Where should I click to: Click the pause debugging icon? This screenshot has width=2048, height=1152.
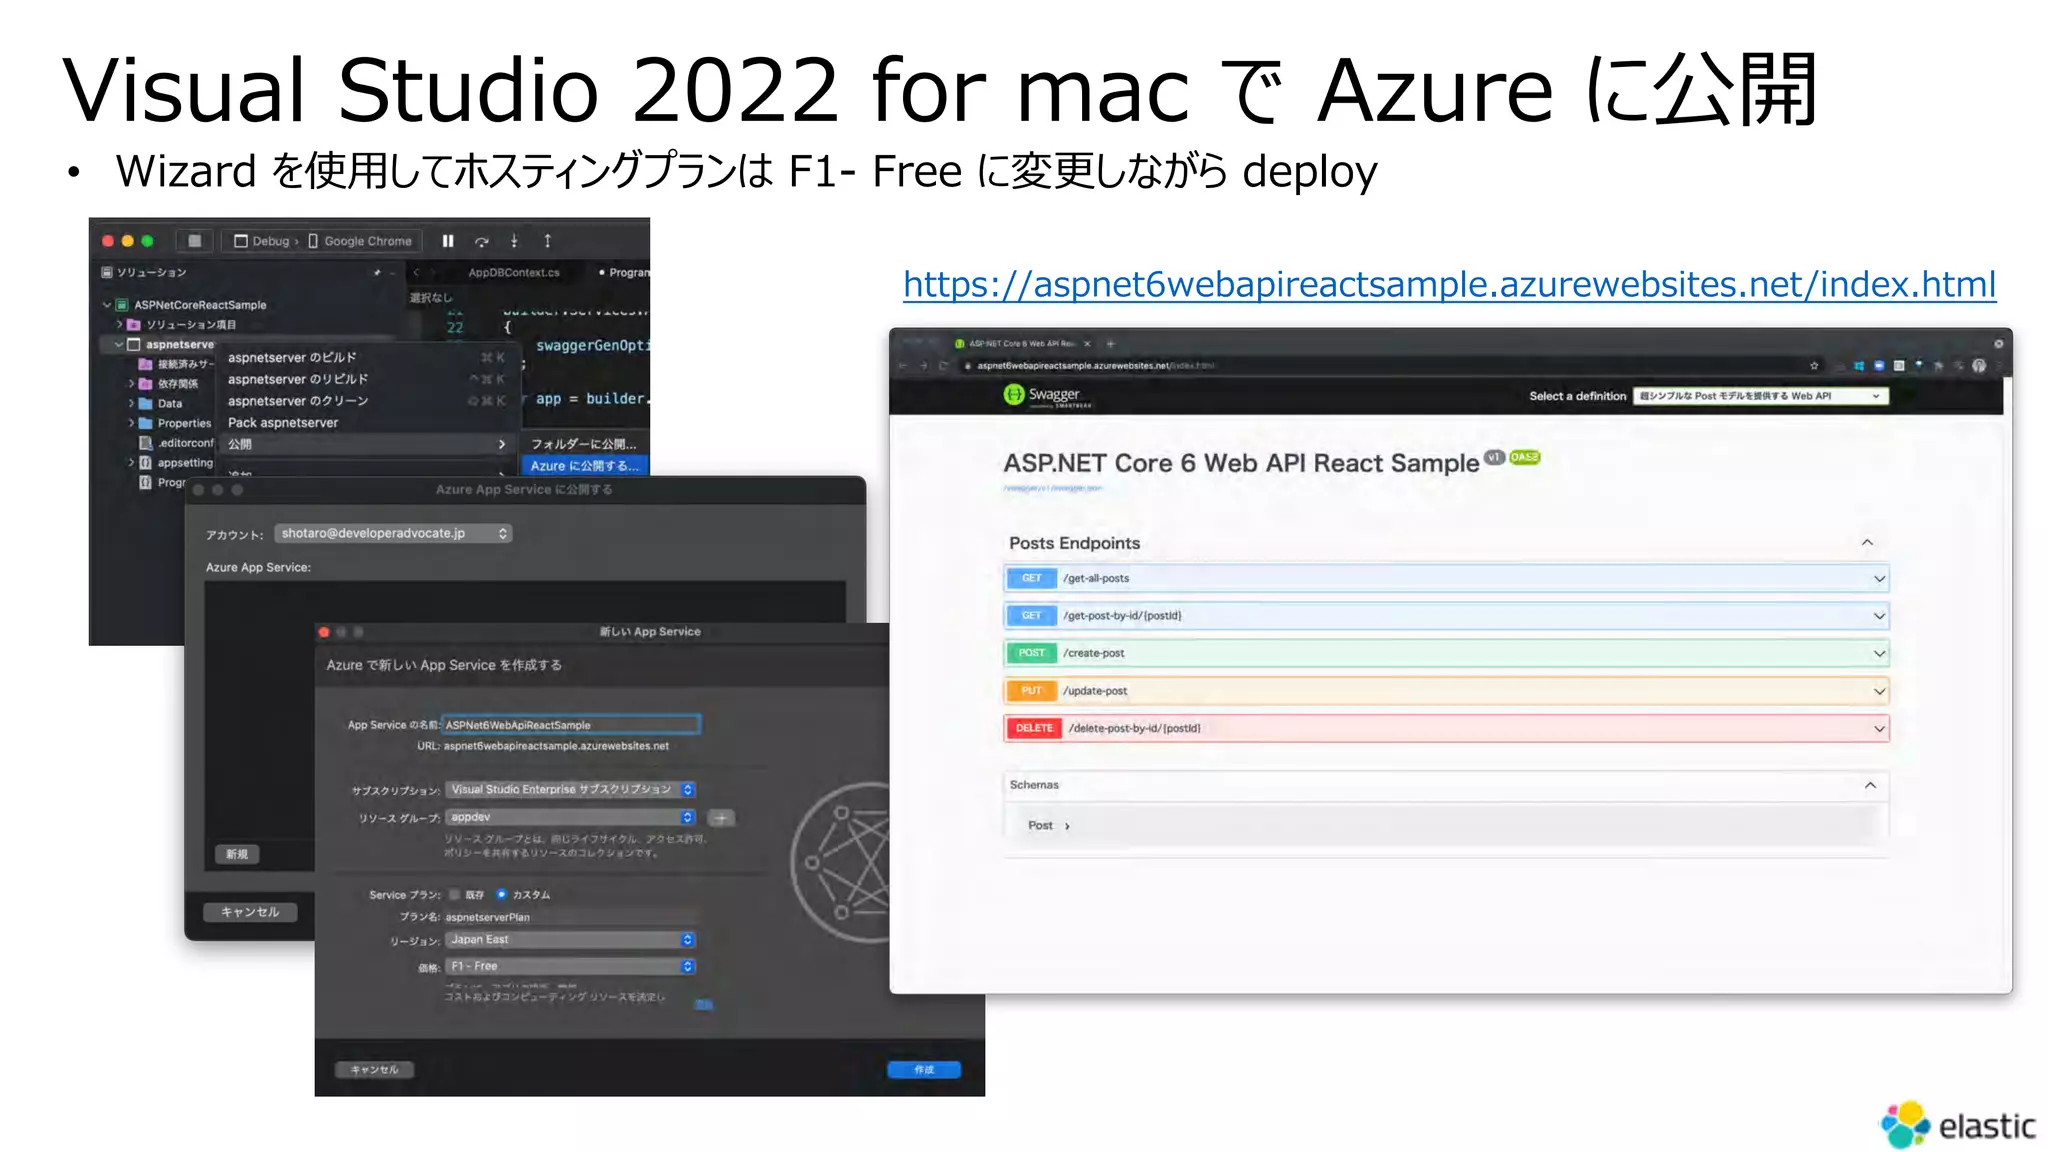click(448, 241)
